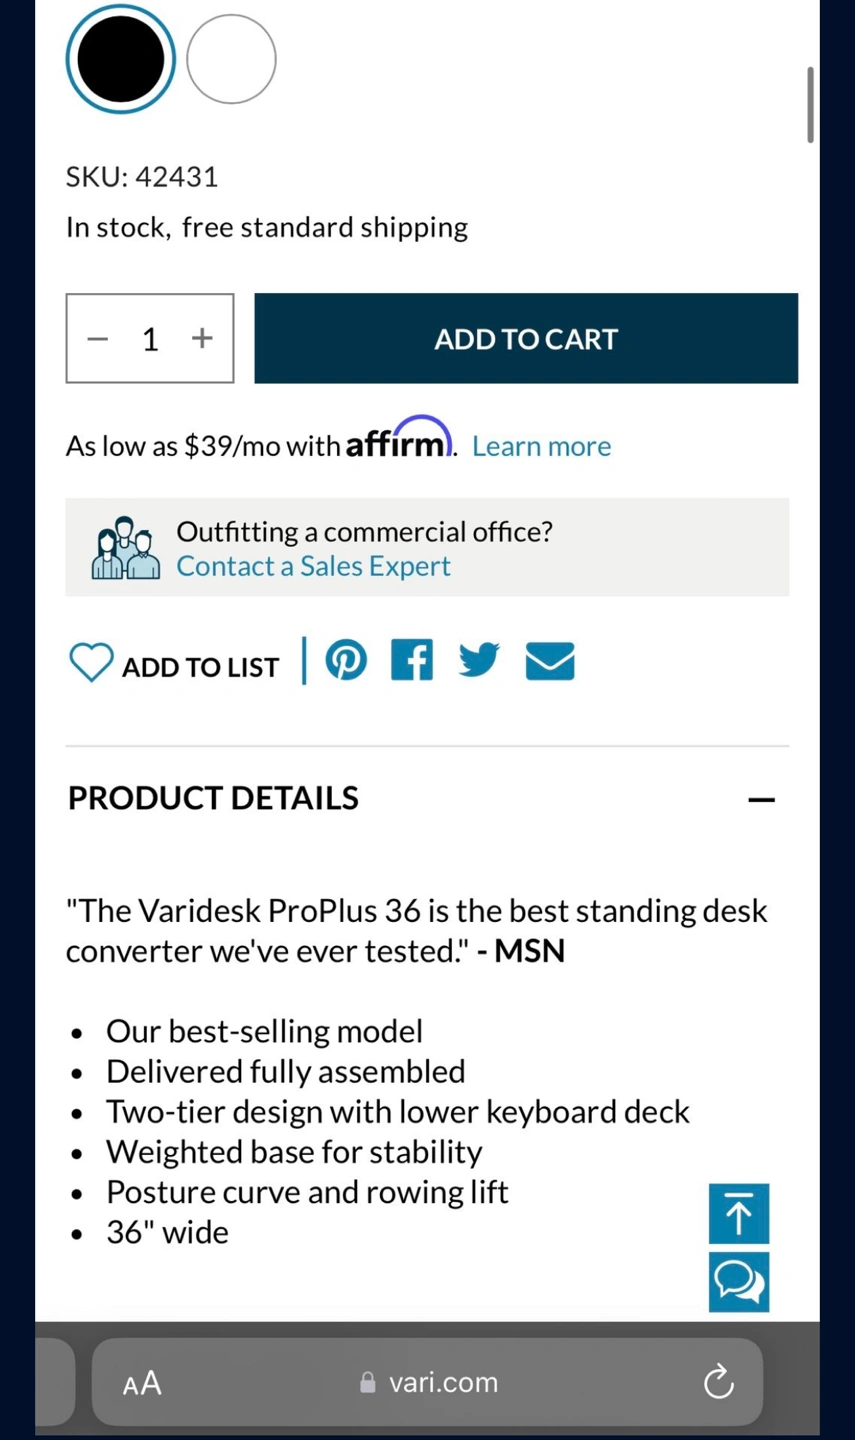The width and height of the screenshot is (855, 1440).
Task: Select the black color swatch
Action: pyautogui.click(x=121, y=59)
